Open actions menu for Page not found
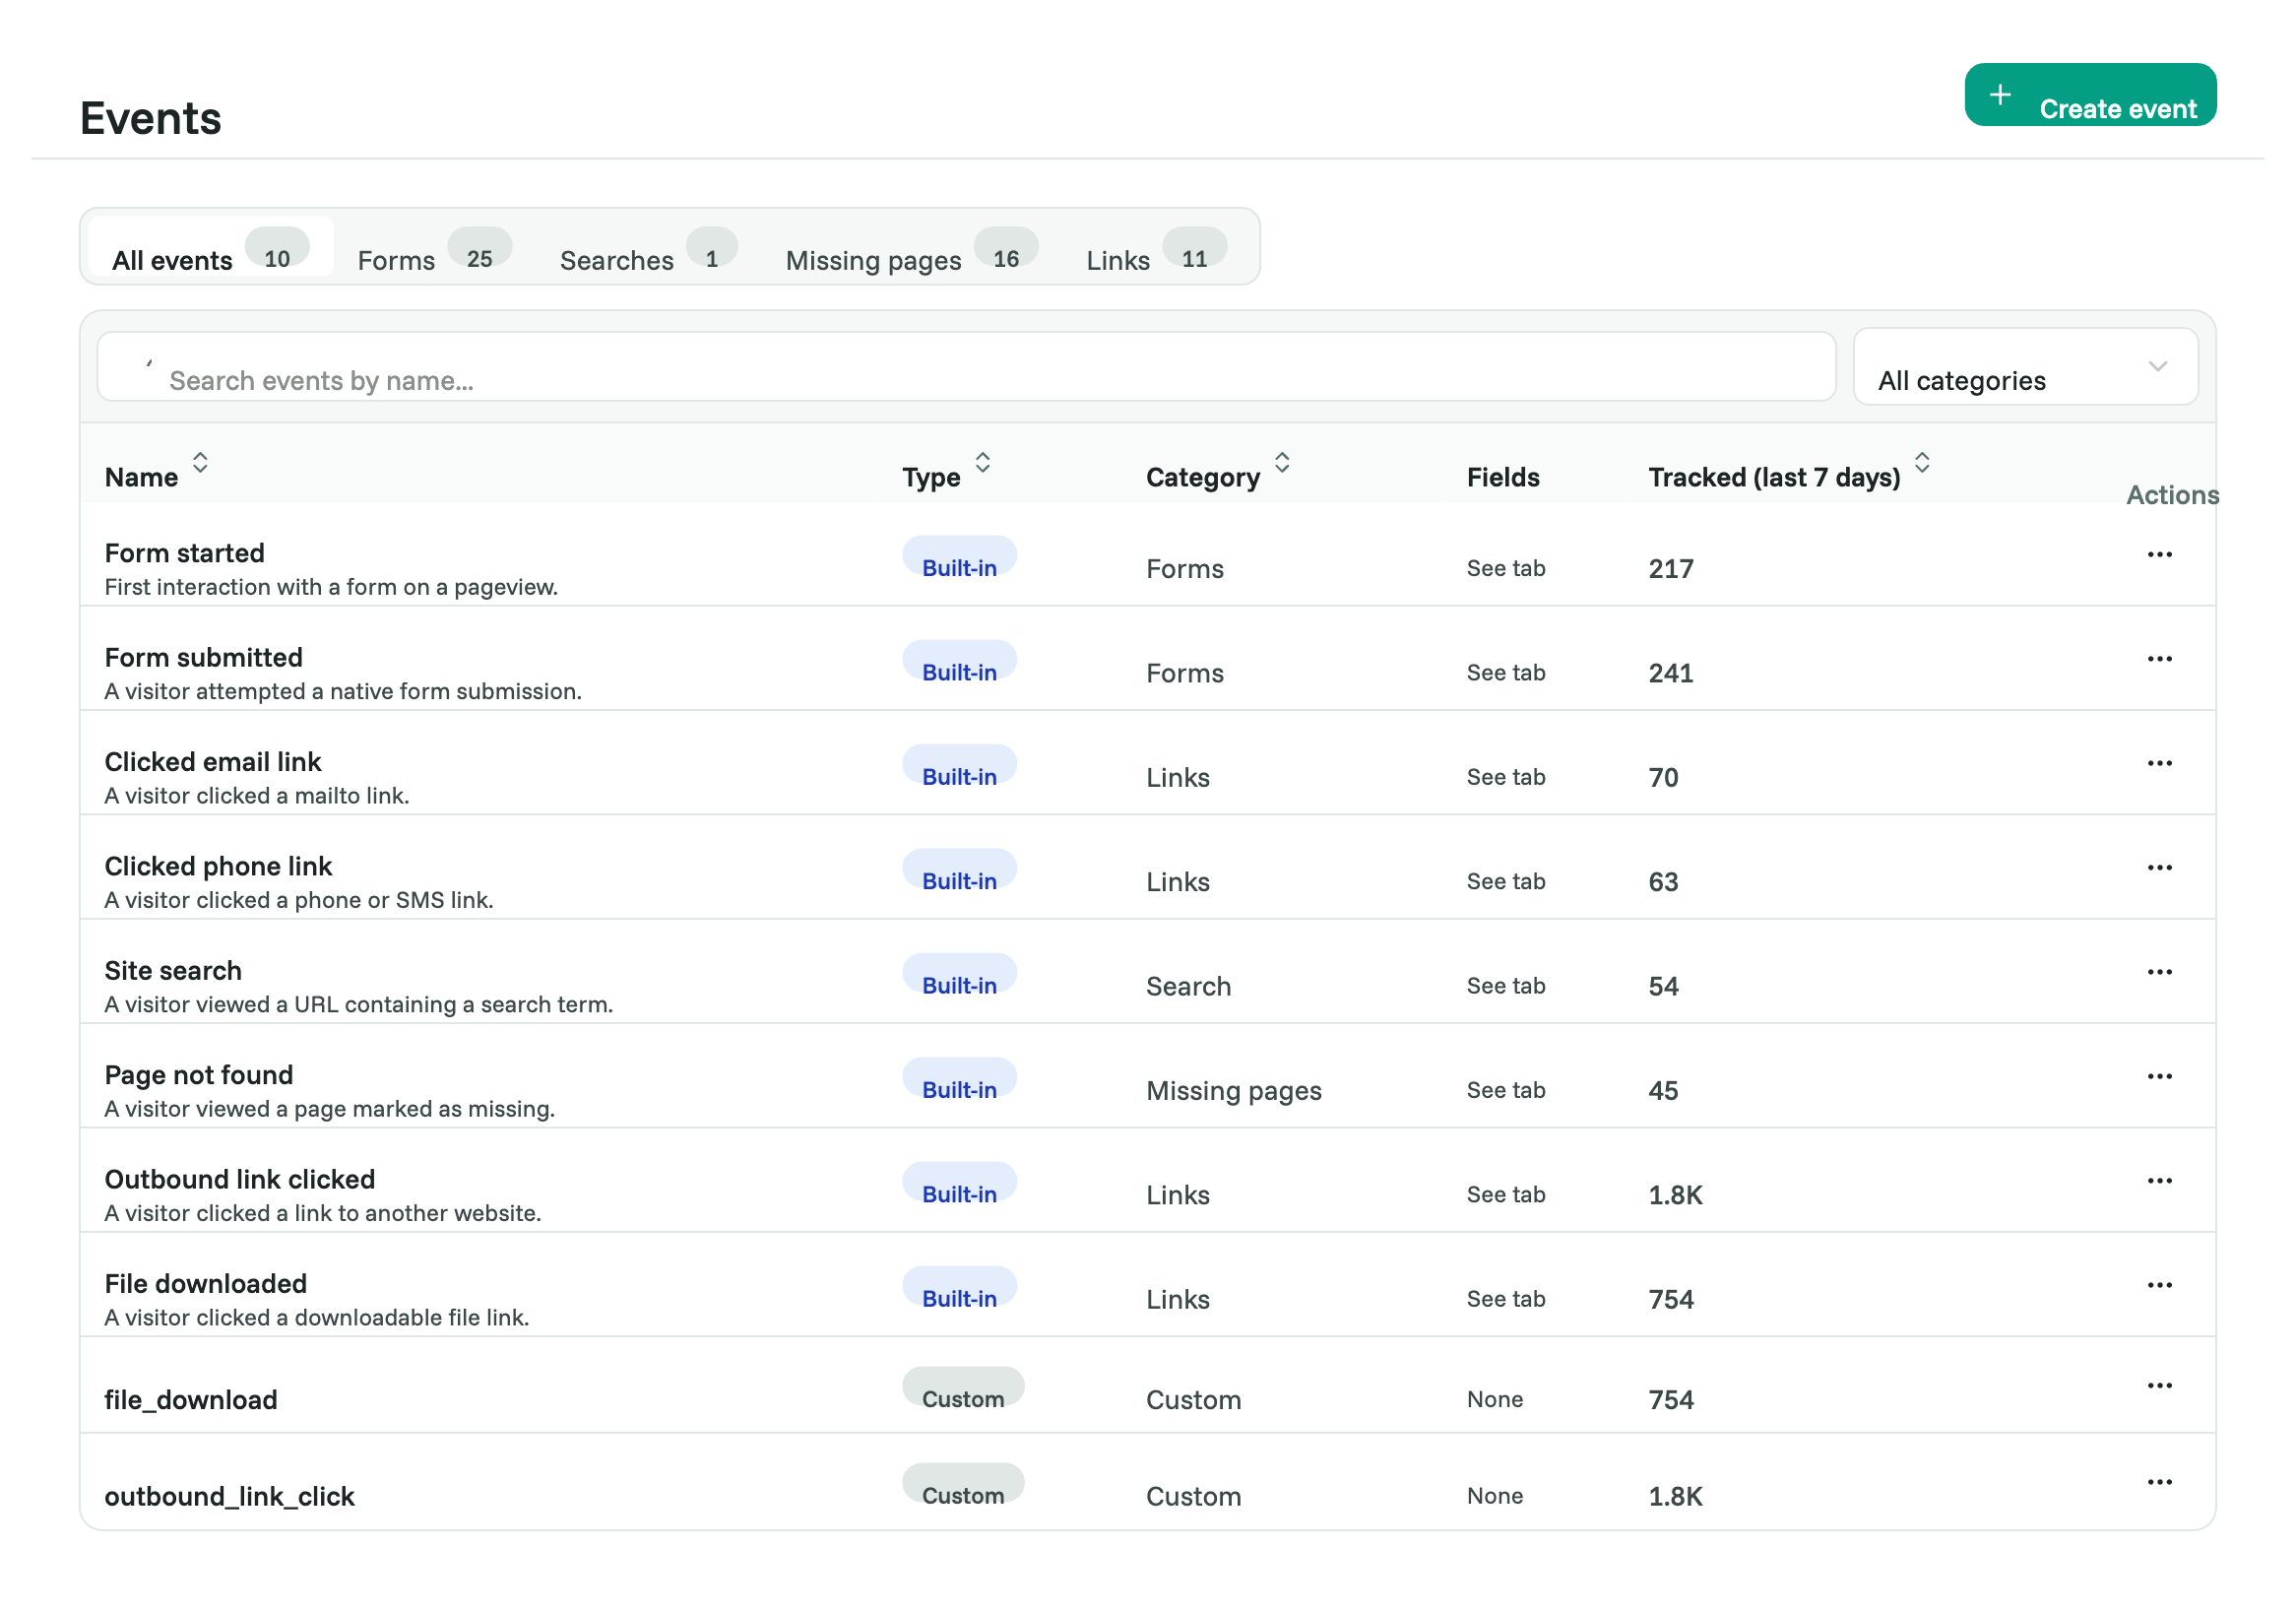This screenshot has height=1611, width=2296. pos(2159,1076)
